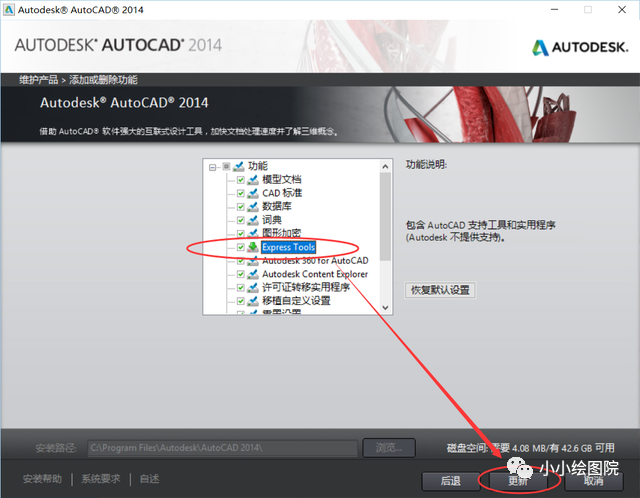Click the 后退 back button
The width and height of the screenshot is (640, 498).
coord(451,481)
